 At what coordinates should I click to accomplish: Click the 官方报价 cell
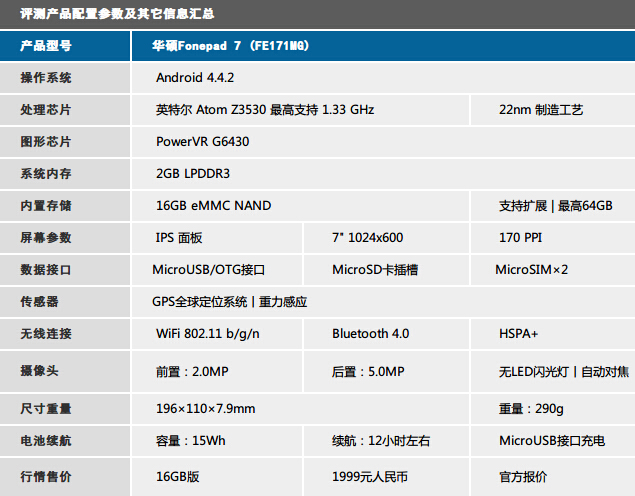click(553, 477)
